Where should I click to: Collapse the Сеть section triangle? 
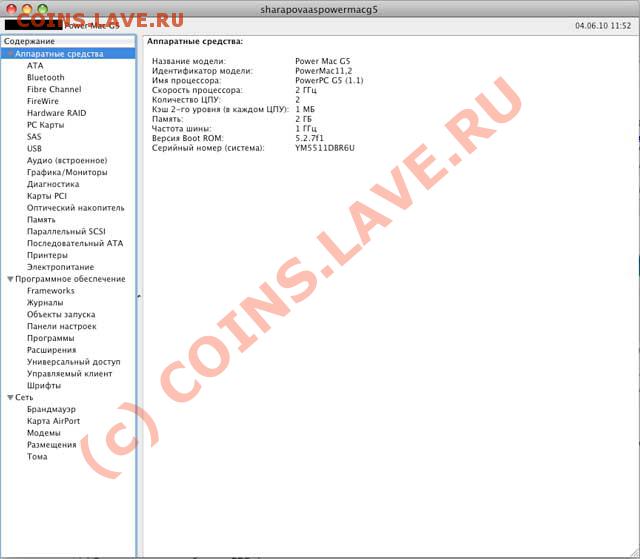11,397
